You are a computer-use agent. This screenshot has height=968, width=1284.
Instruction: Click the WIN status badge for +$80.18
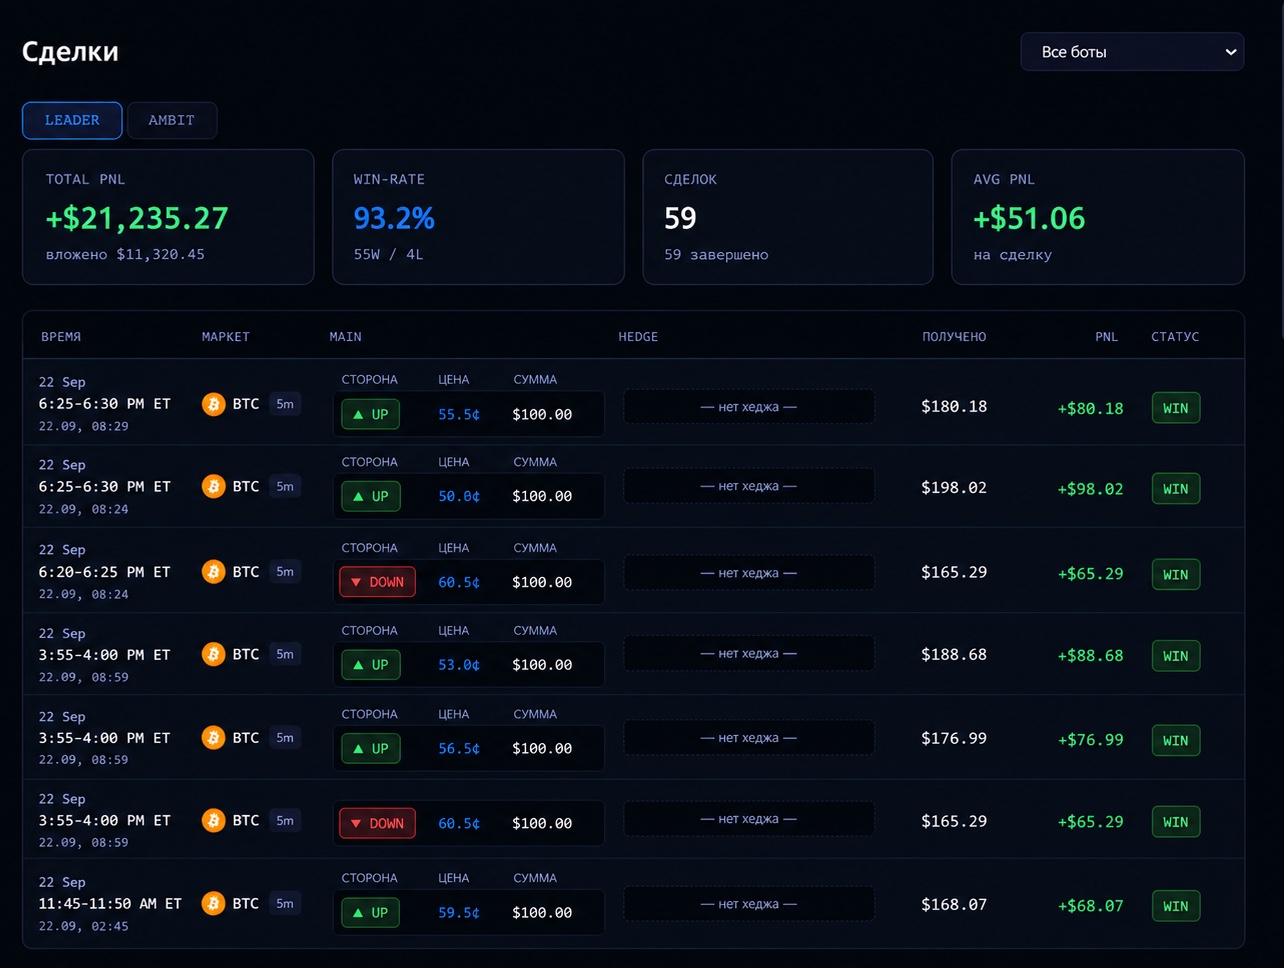coord(1176,408)
